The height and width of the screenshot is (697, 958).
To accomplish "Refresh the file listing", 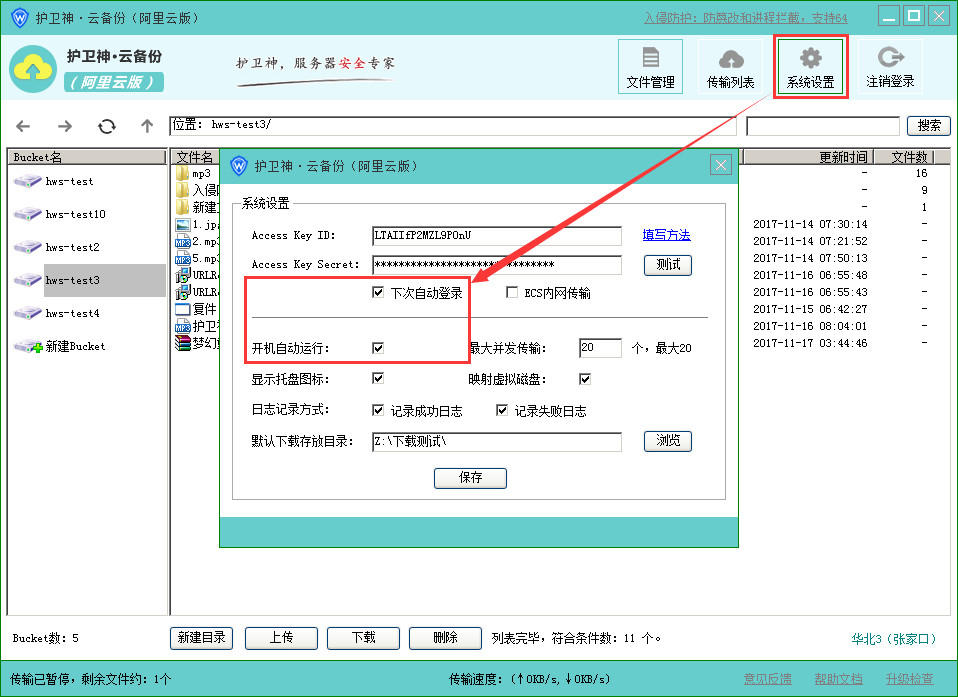I will point(107,126).
